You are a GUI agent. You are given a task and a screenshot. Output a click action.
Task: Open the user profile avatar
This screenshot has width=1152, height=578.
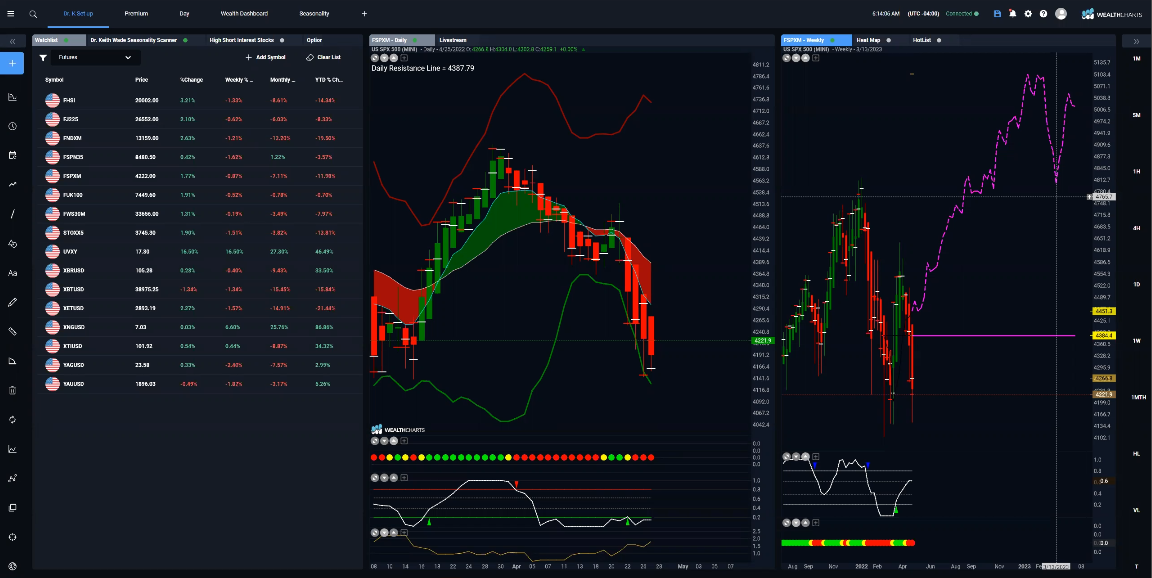pos(1061,13)
